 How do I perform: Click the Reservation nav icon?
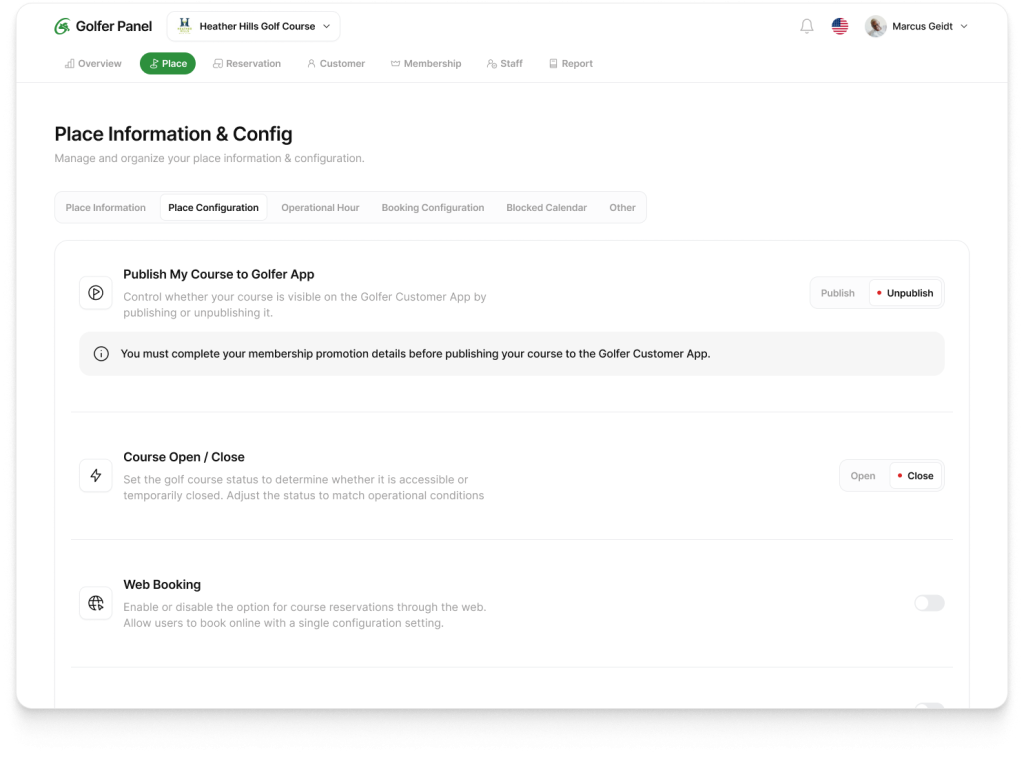[x=217, y=63]
